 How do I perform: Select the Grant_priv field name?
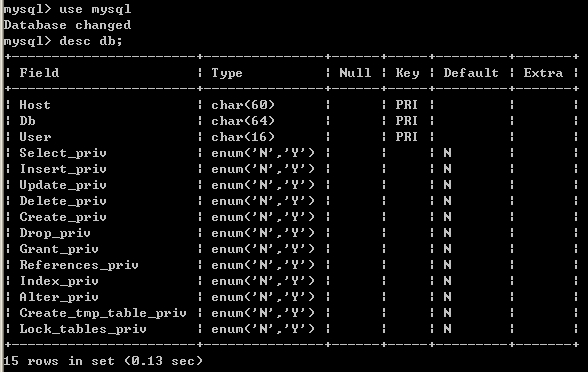(59, 249)
